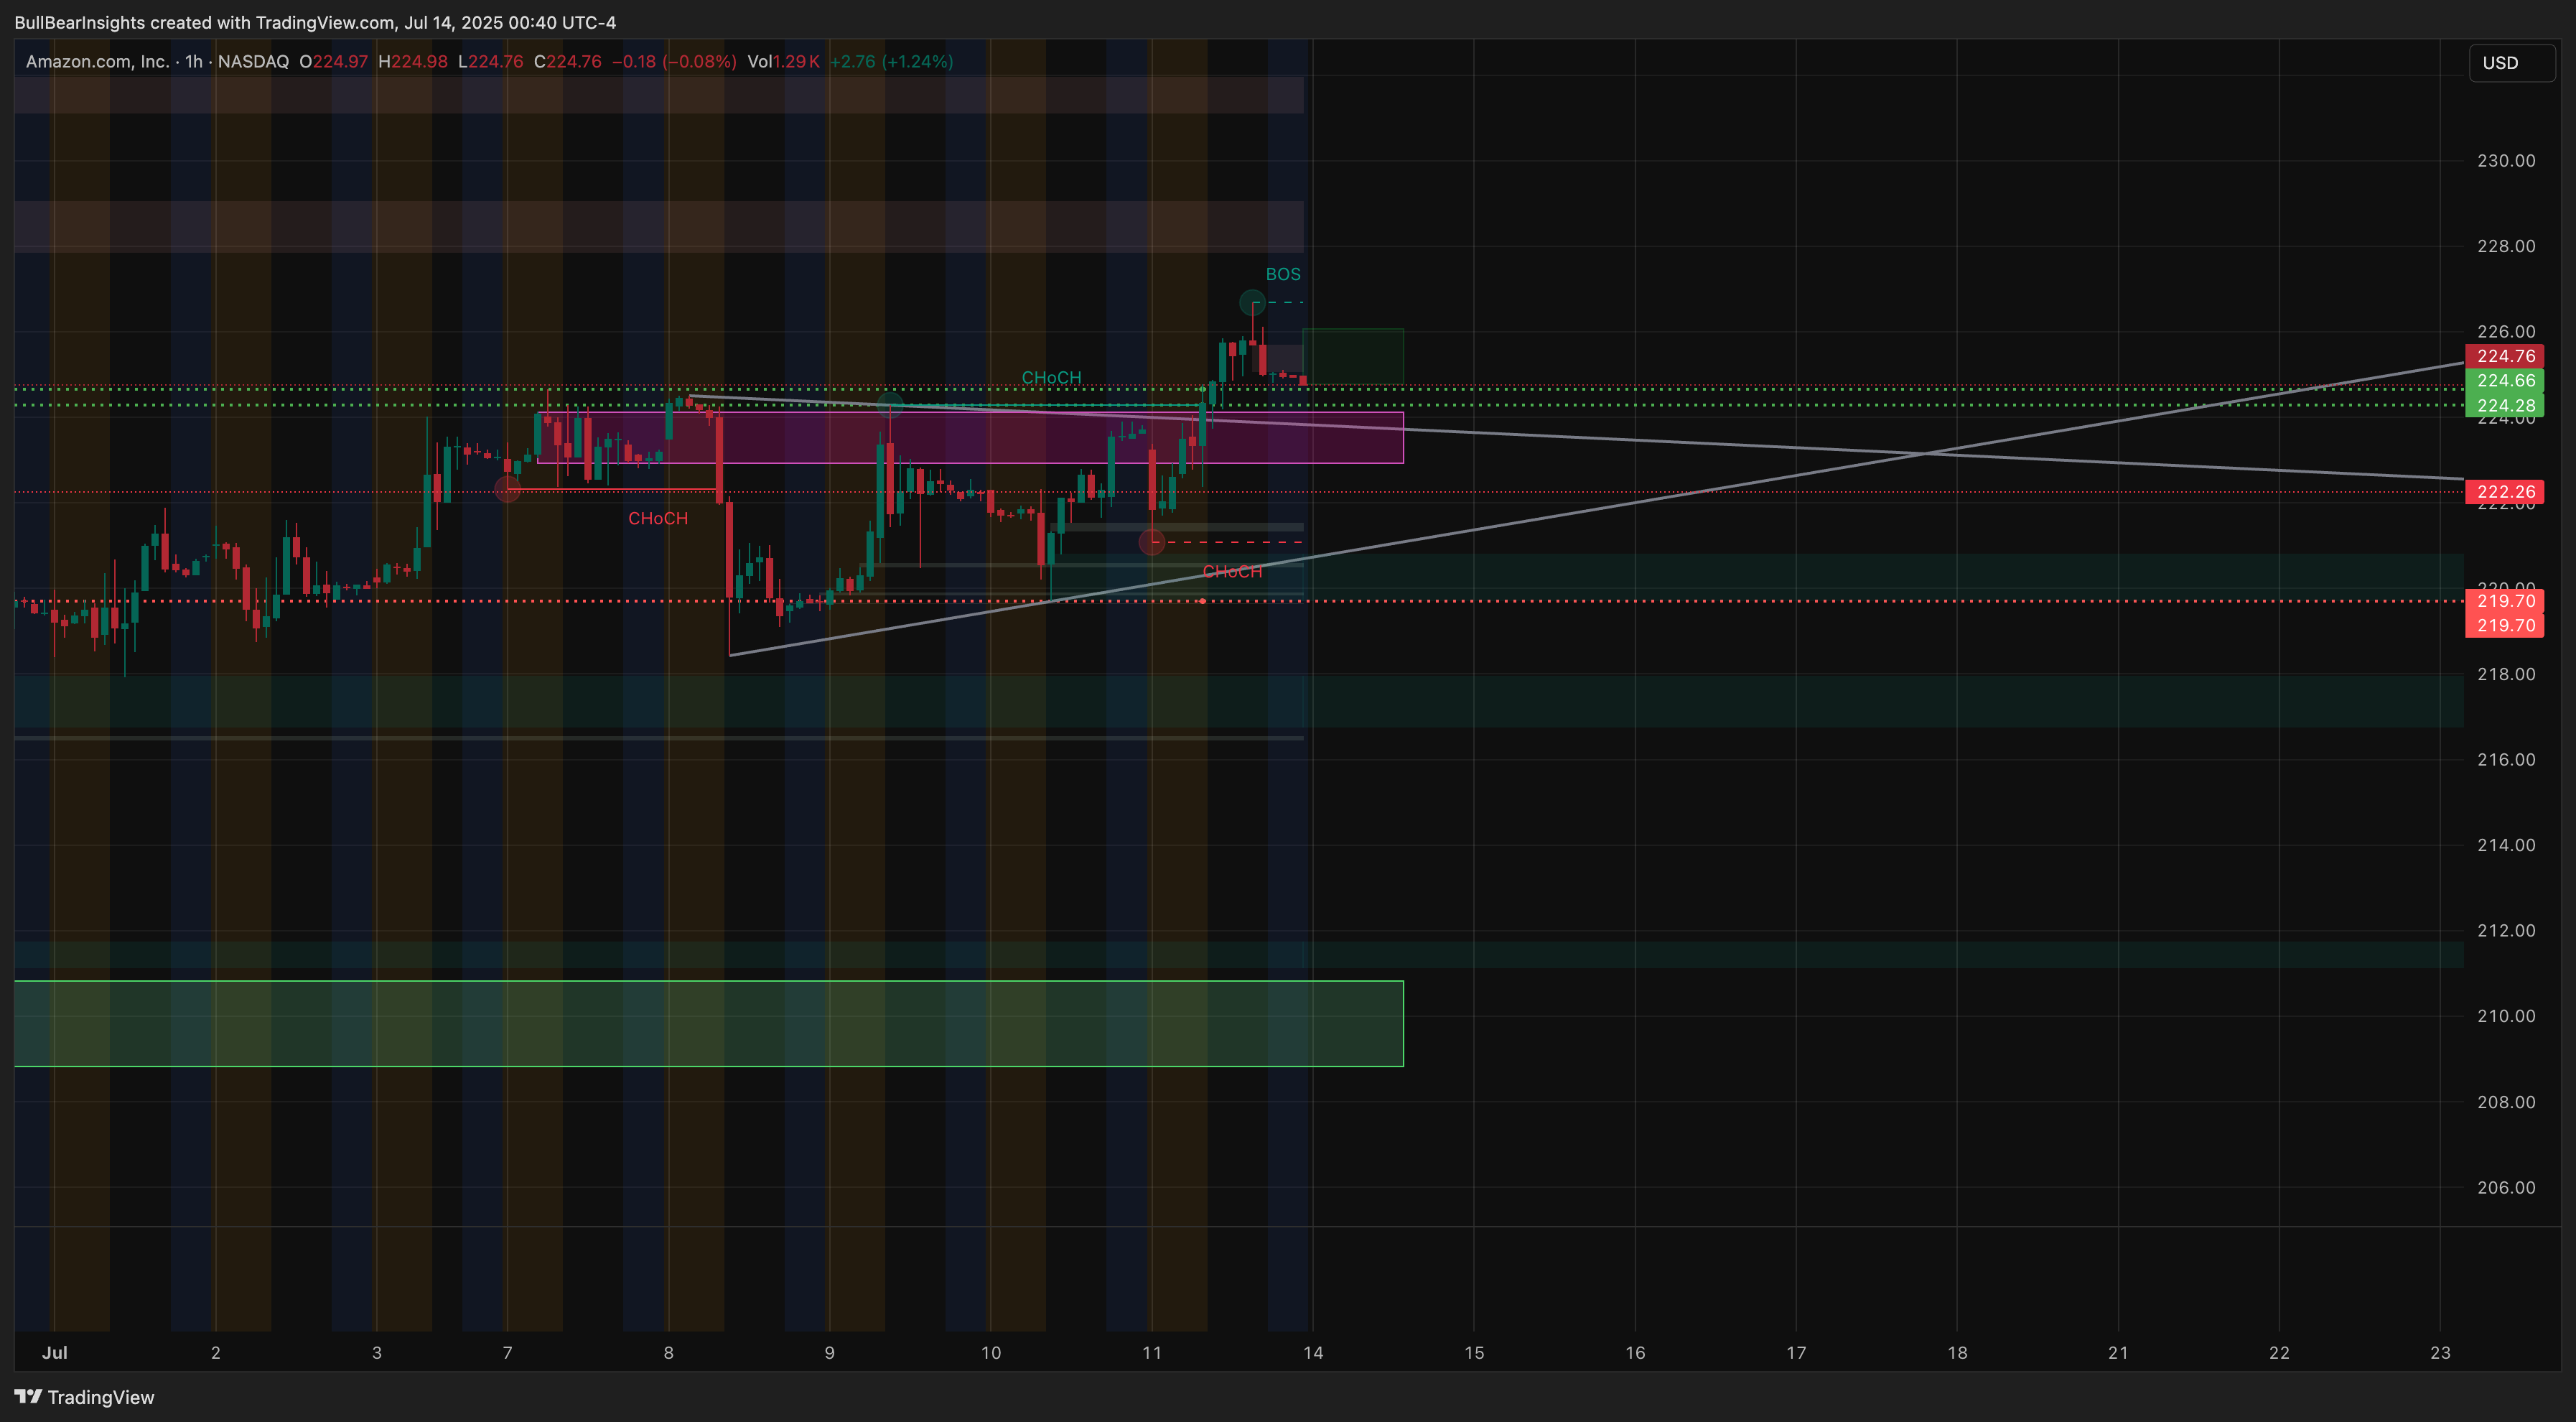Image resolution: width=2576 pixels, height=1422 pixels.
Task: Click date 7 on the time axis
Action: pos(507,1352)
